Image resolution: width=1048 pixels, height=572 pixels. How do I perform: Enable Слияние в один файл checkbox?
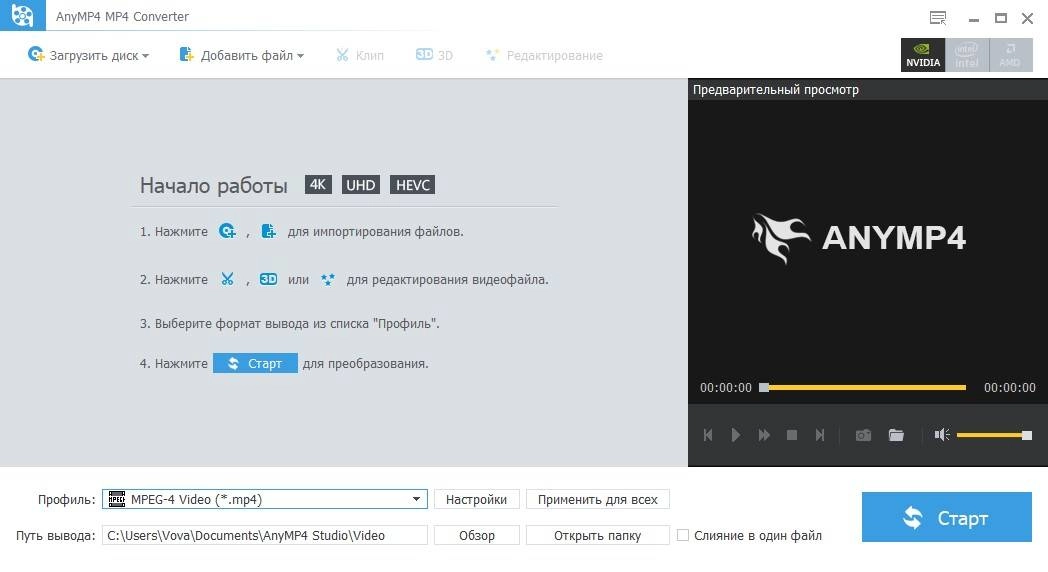pos(682,535)
